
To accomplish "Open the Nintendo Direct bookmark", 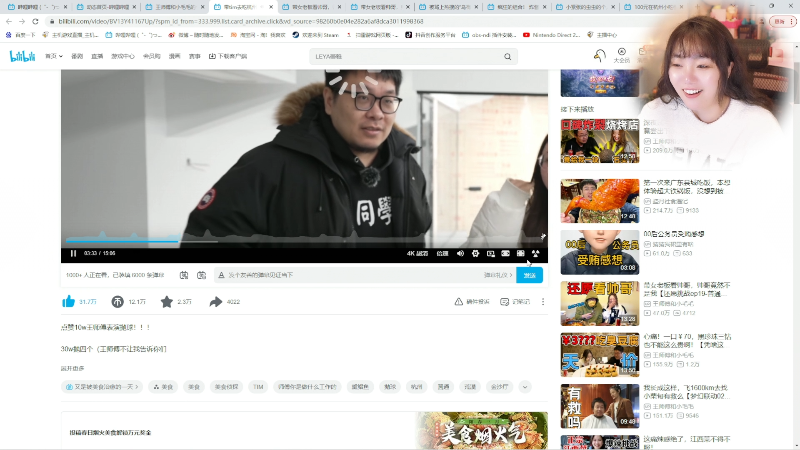I will (552, 35).
